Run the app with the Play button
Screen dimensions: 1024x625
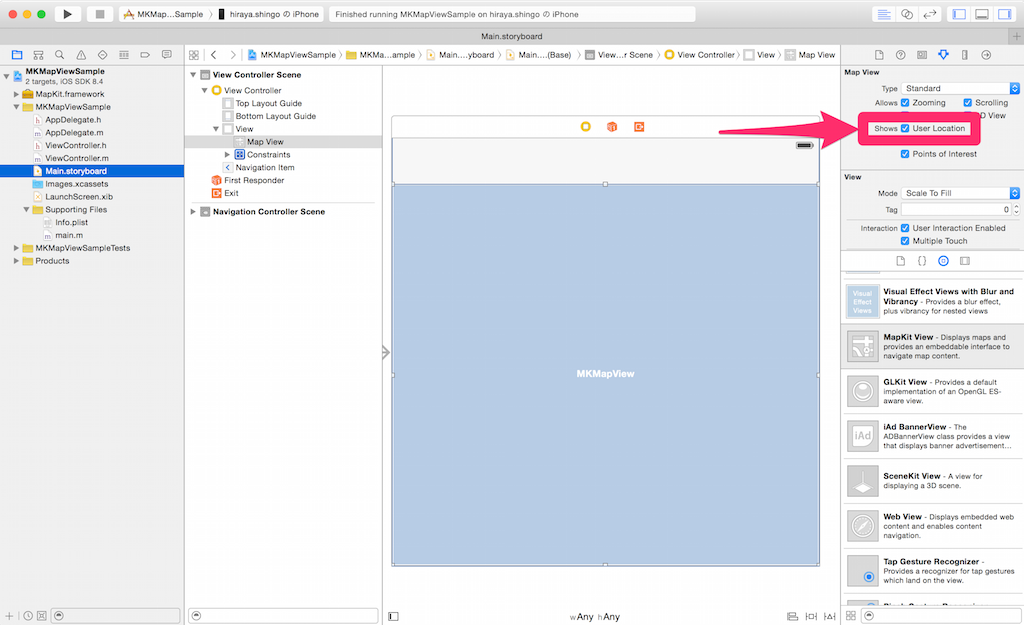pyautogui.click(x=67, y=14)
